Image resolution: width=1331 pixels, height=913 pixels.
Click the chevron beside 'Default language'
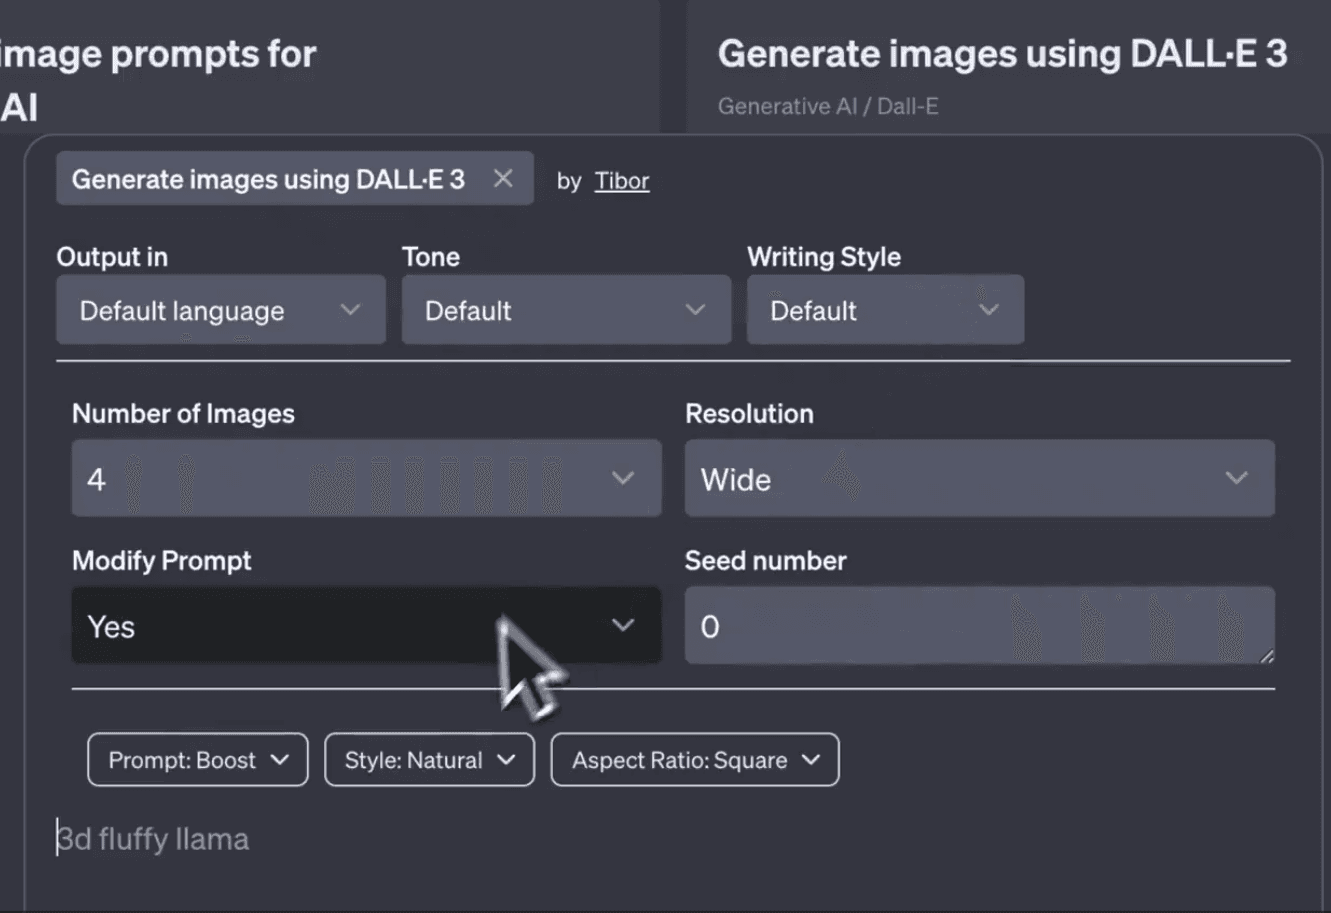[x=349, y=310]
